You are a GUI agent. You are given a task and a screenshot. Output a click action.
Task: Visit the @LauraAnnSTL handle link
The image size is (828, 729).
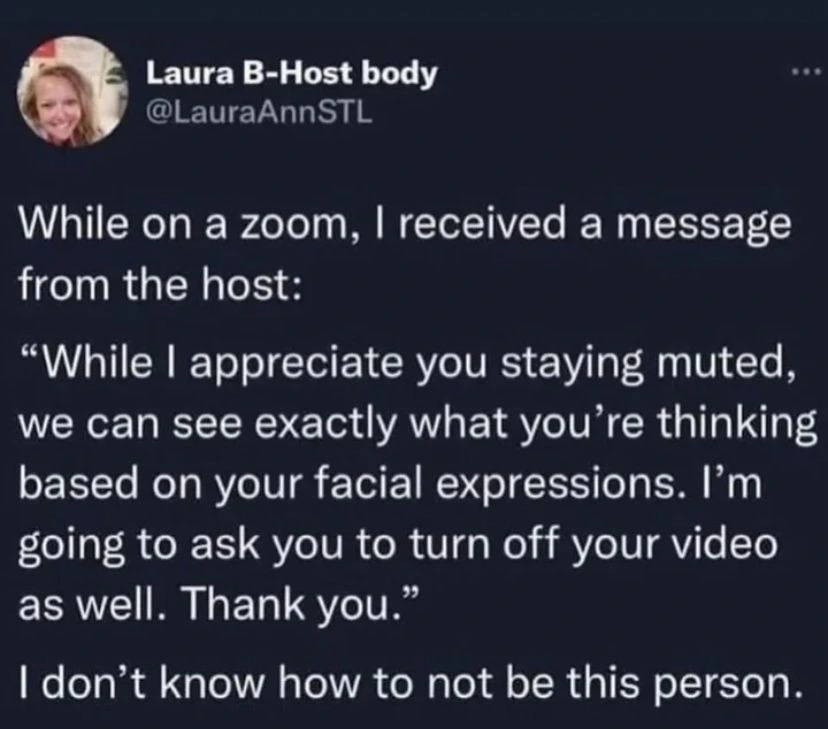(259, 113)
